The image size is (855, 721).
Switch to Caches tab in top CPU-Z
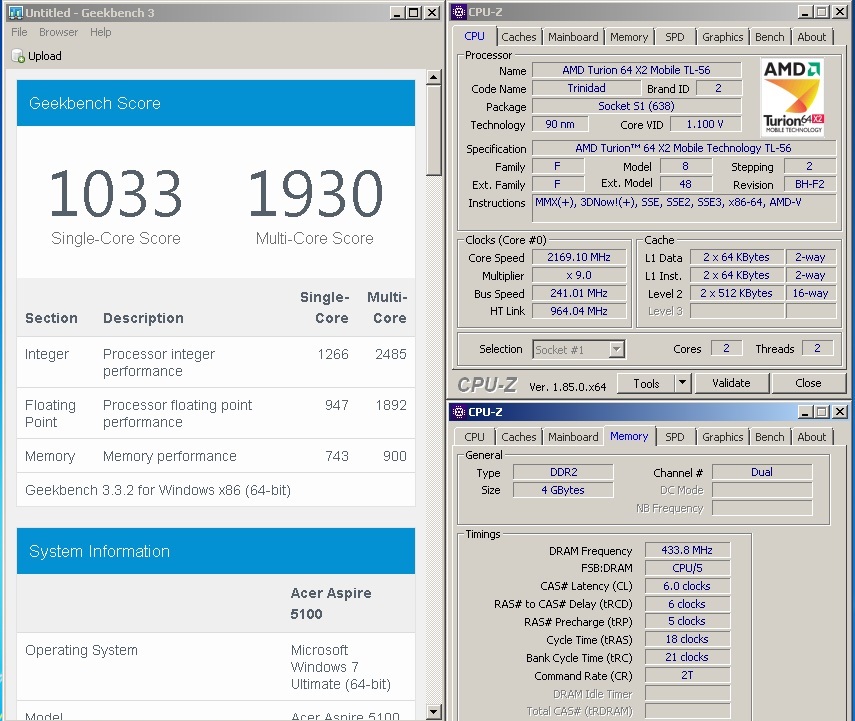pyautogui.click(x=519, y=37)
